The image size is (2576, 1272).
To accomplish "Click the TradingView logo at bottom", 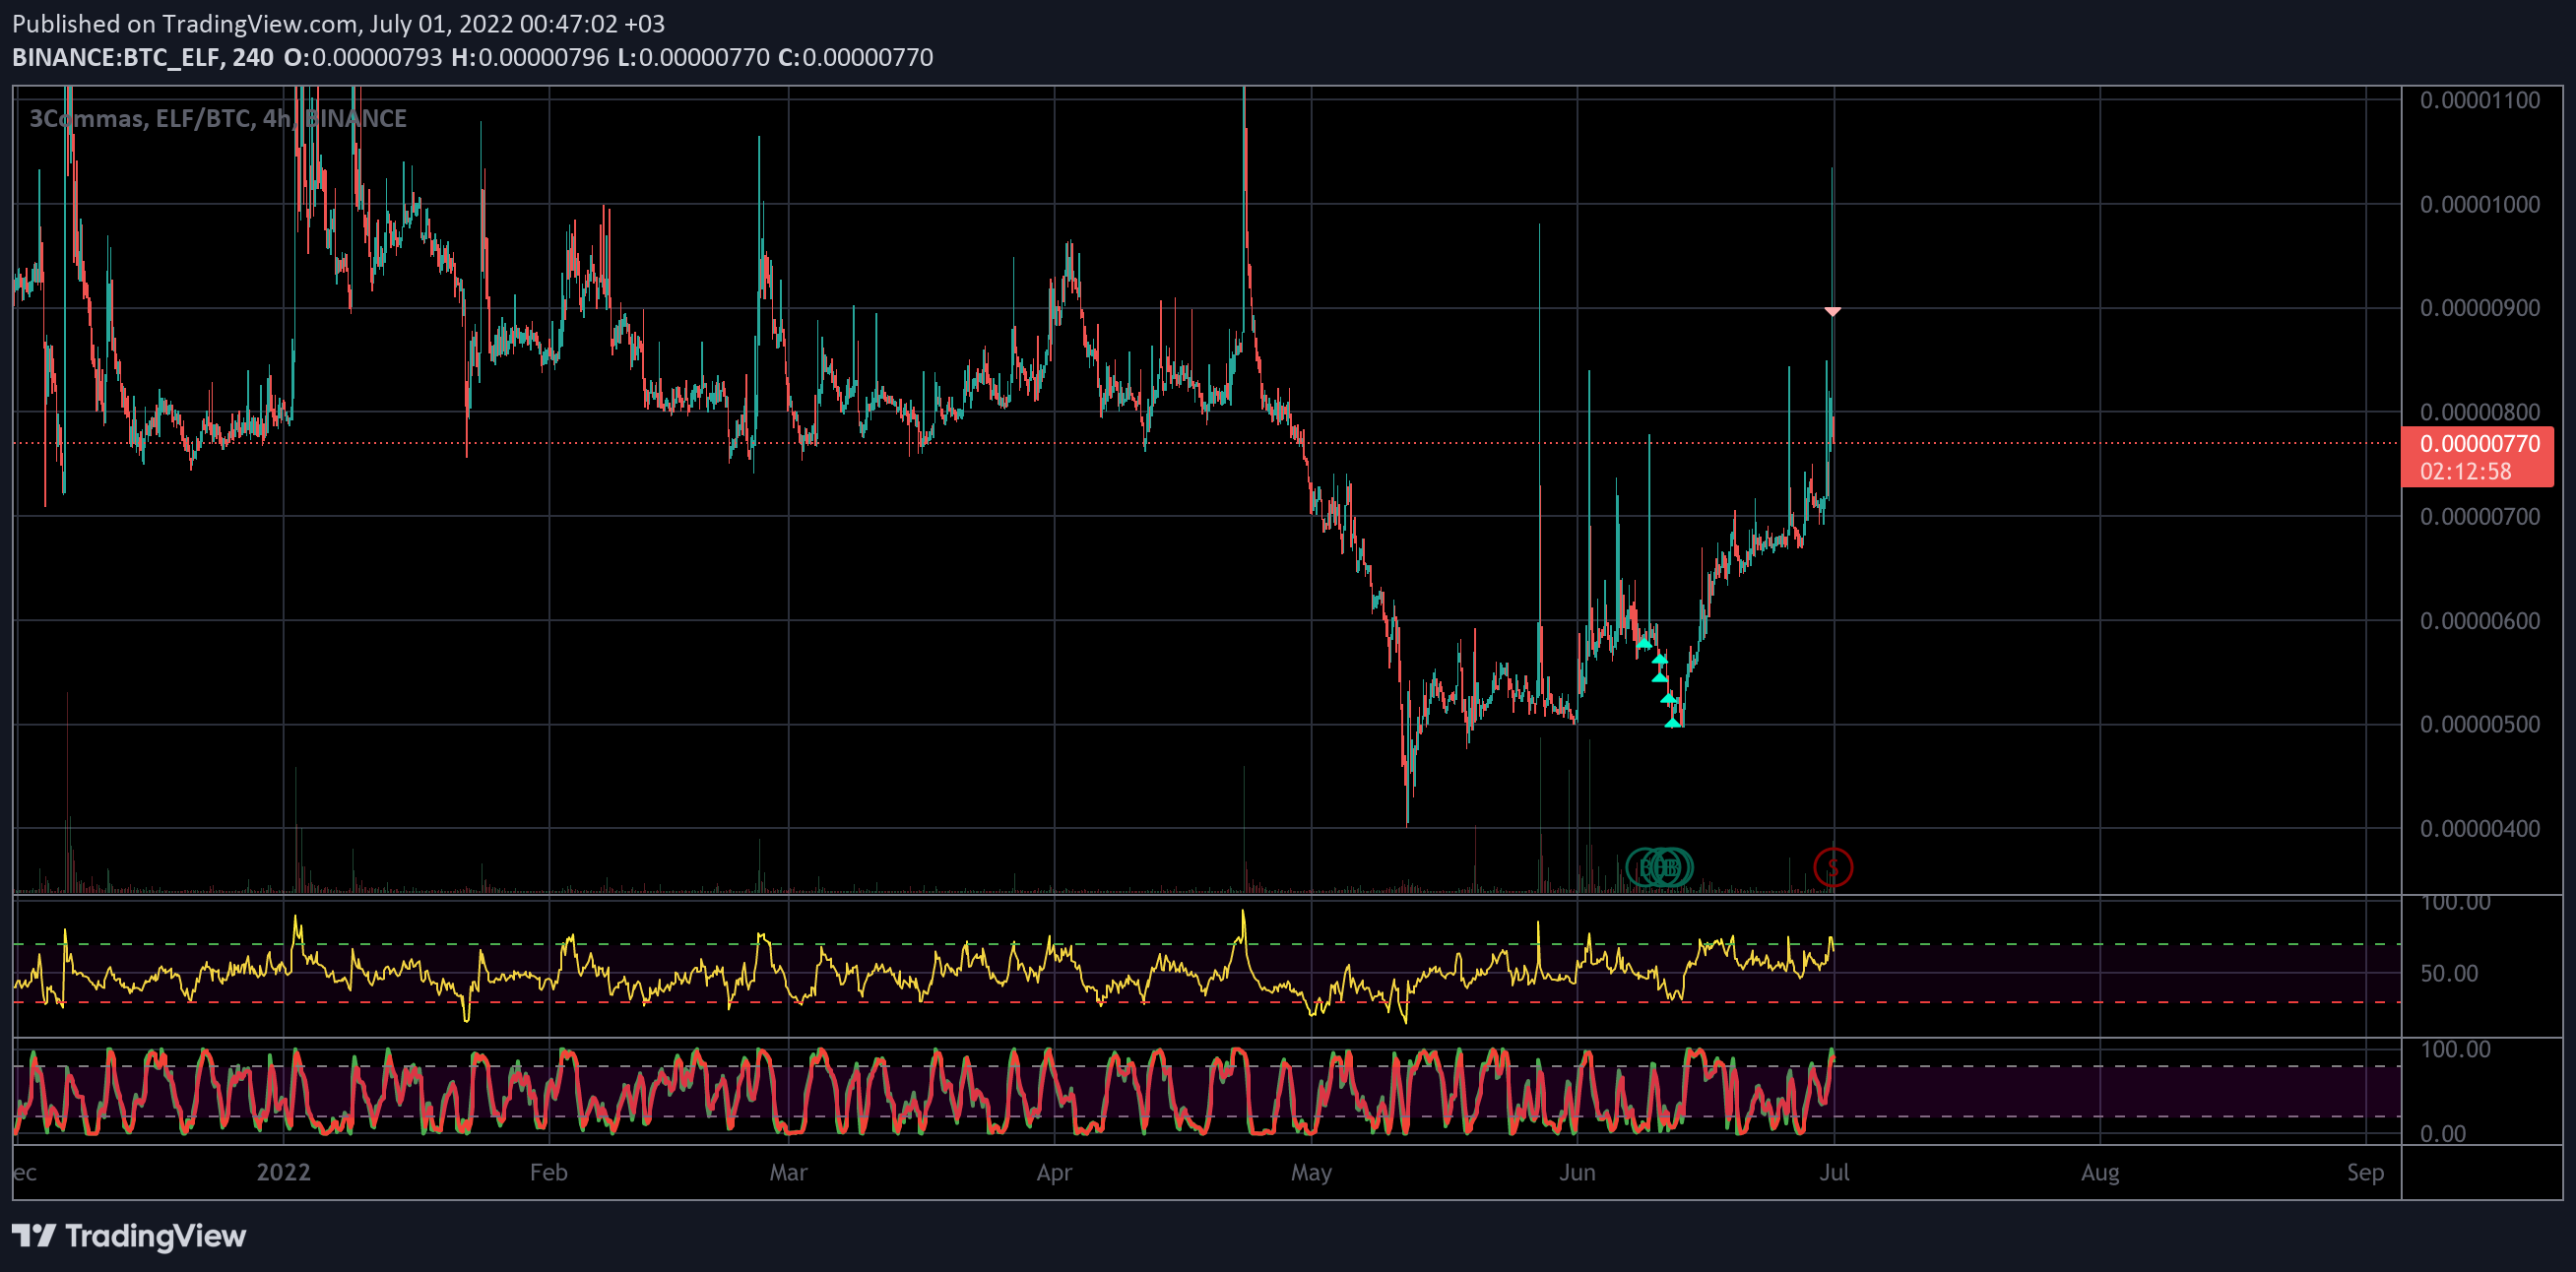I will pyautogui.click(x=129, y=1236).
